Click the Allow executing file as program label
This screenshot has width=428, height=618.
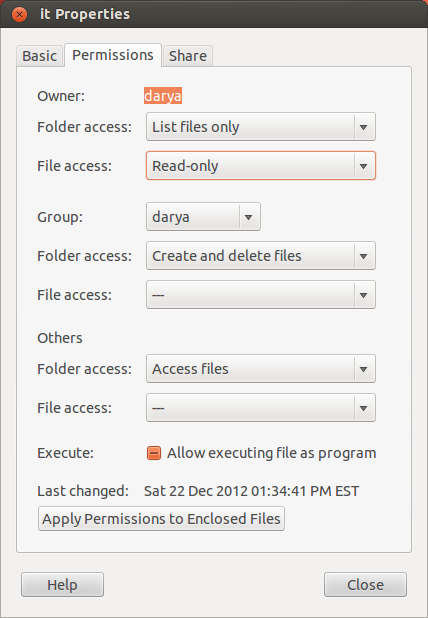point(272,453)
